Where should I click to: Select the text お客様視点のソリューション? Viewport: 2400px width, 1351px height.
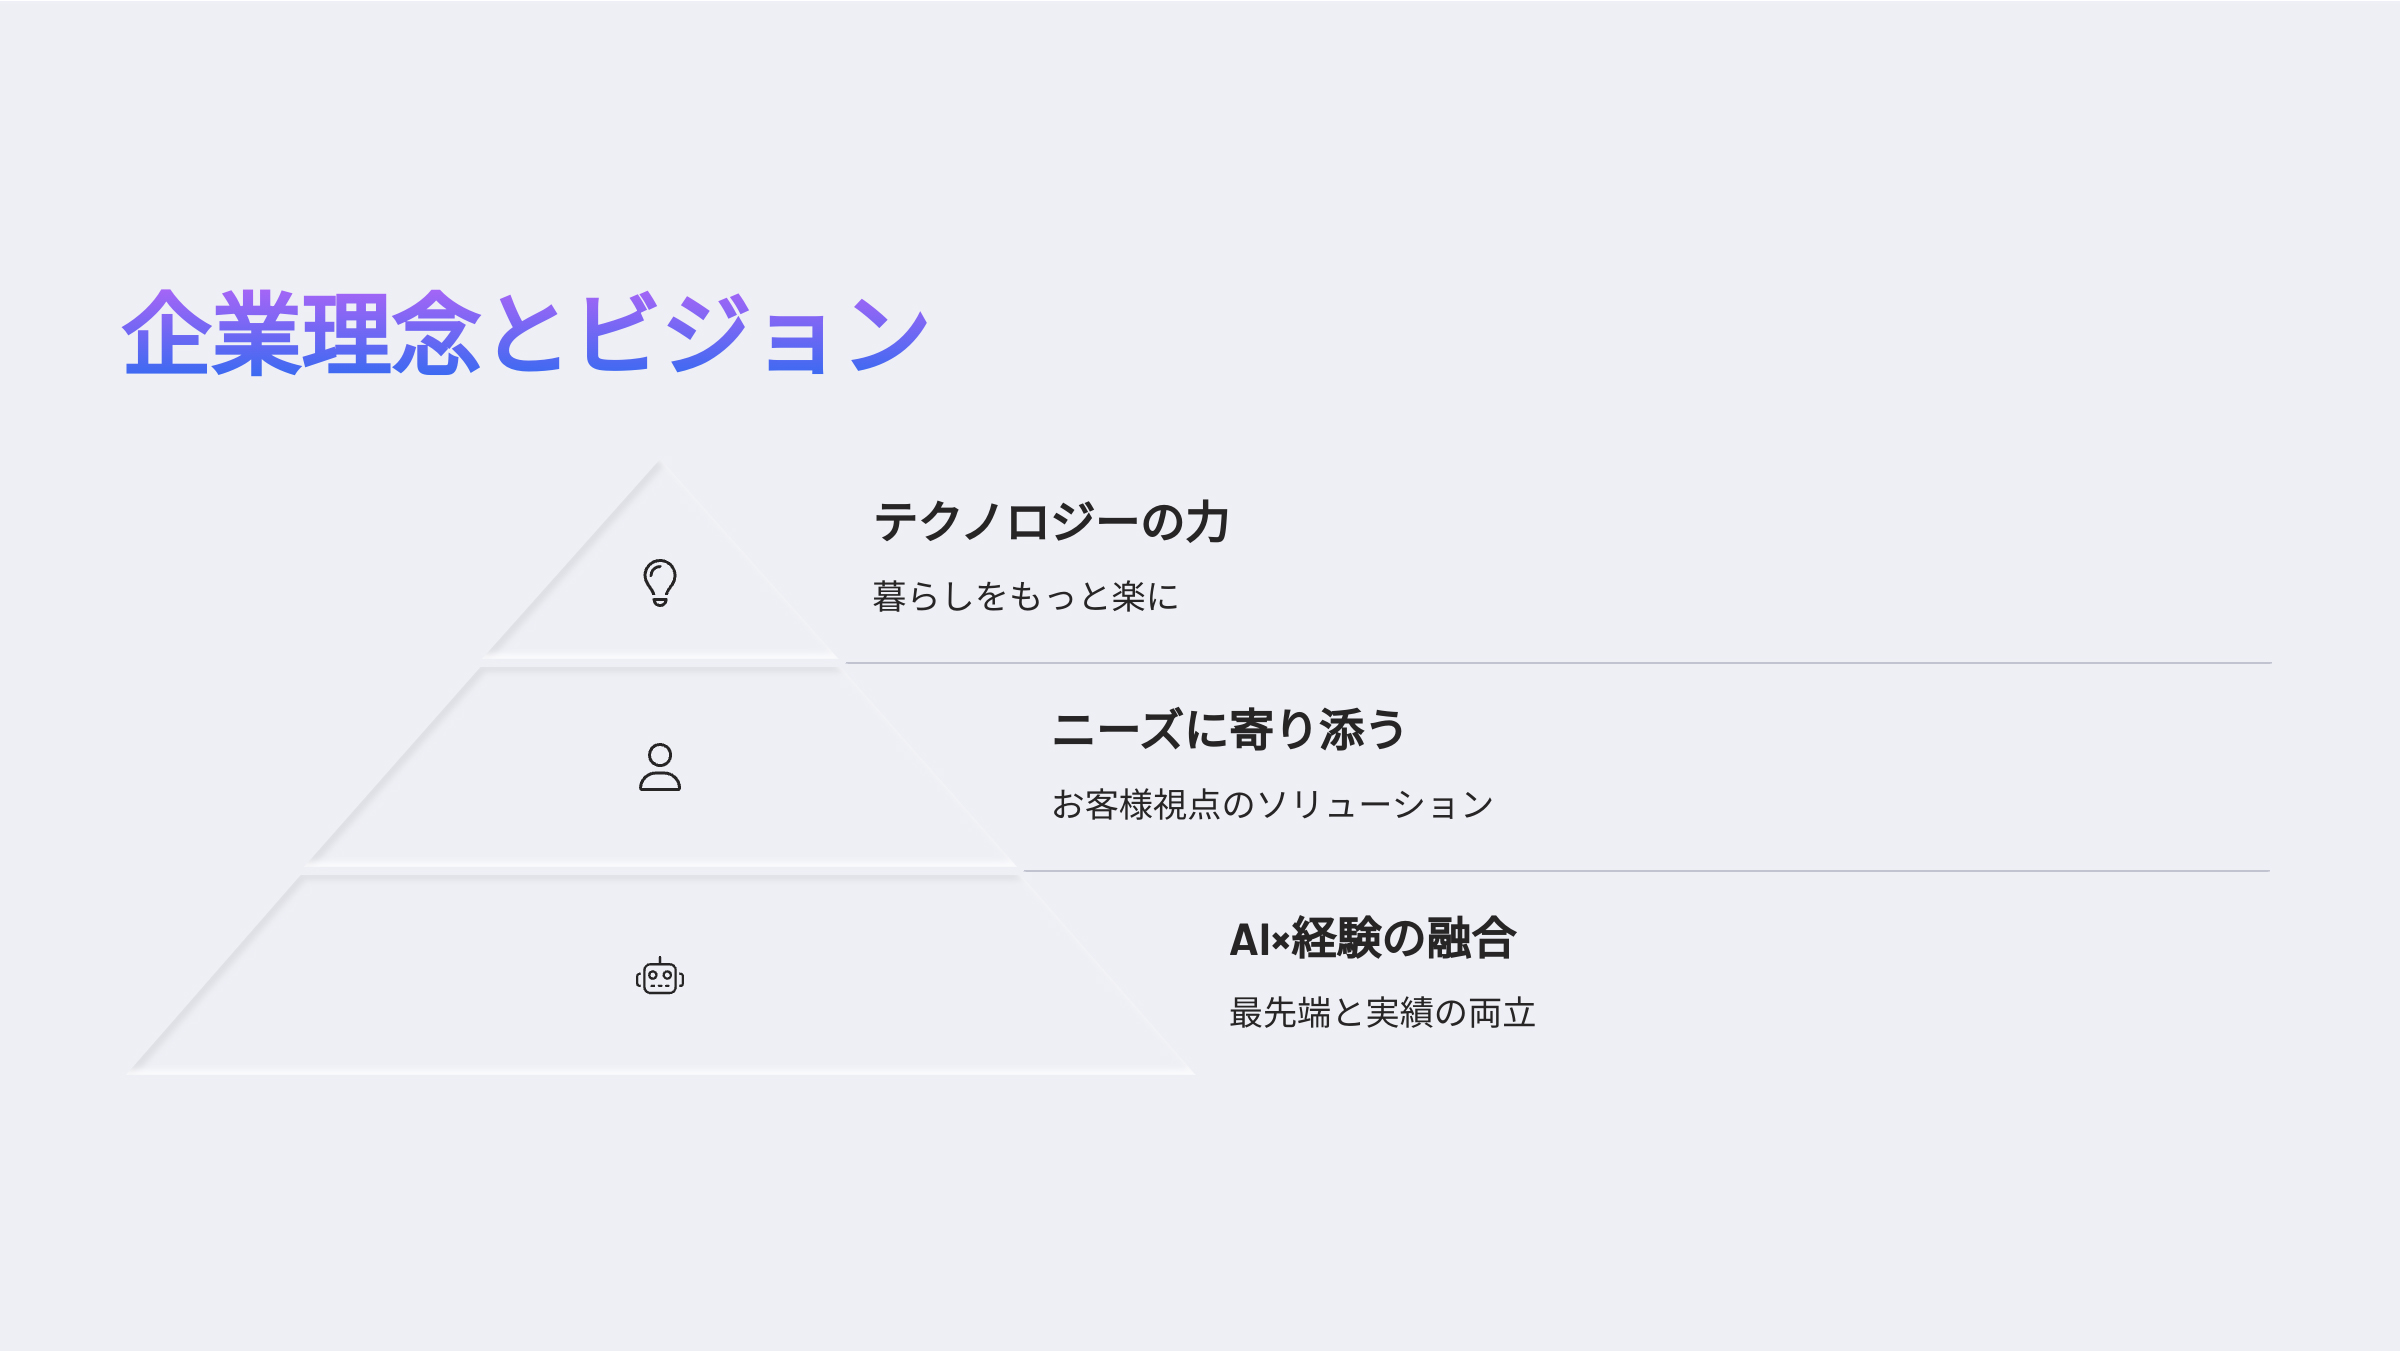[1273, 804]
